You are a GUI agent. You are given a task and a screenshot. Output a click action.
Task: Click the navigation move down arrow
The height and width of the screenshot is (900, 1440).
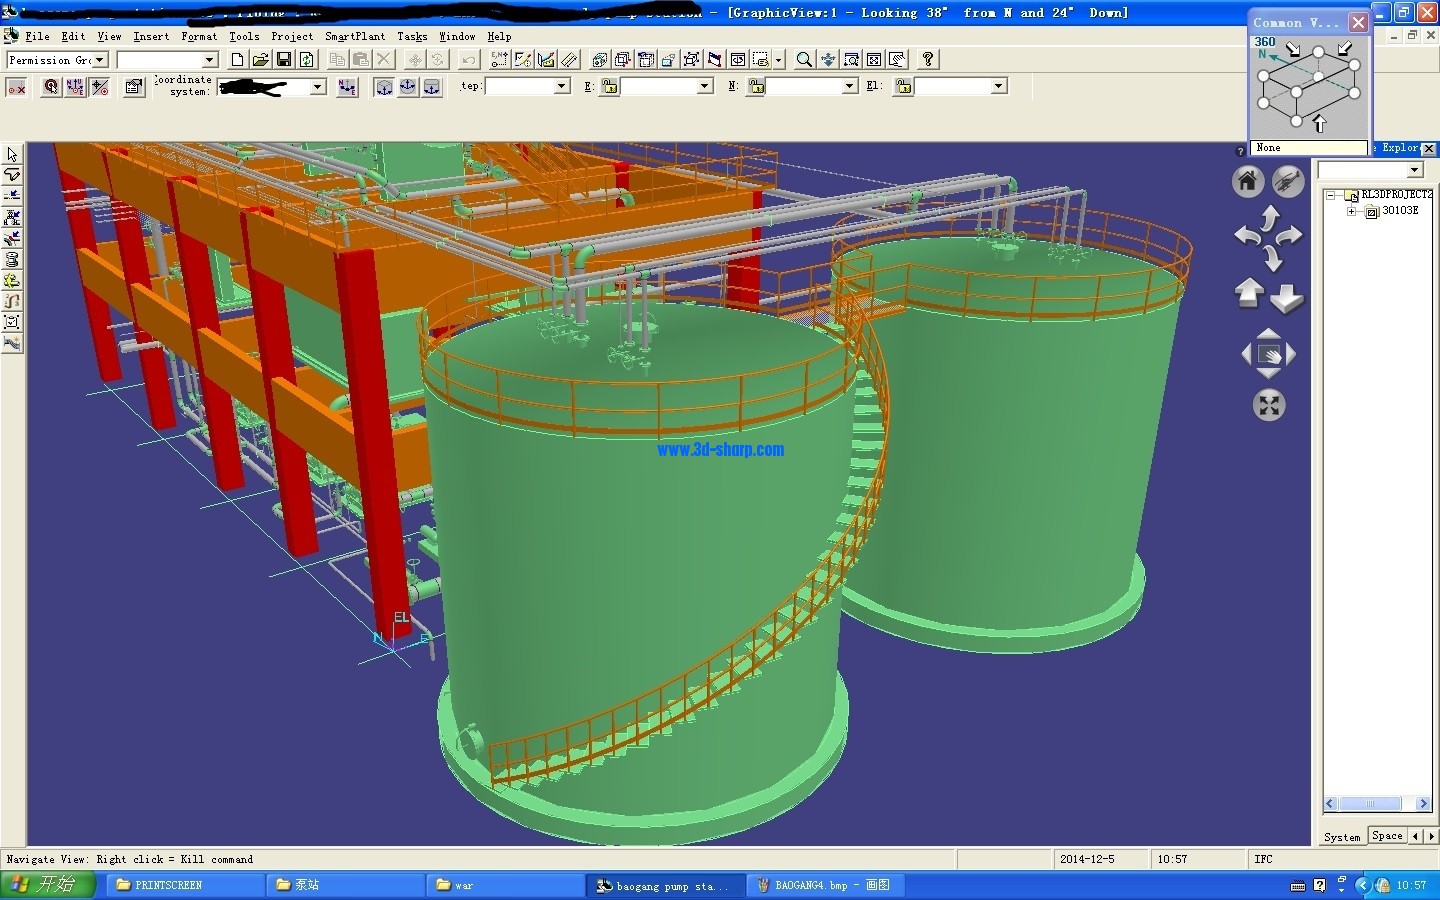(1286, 297)
